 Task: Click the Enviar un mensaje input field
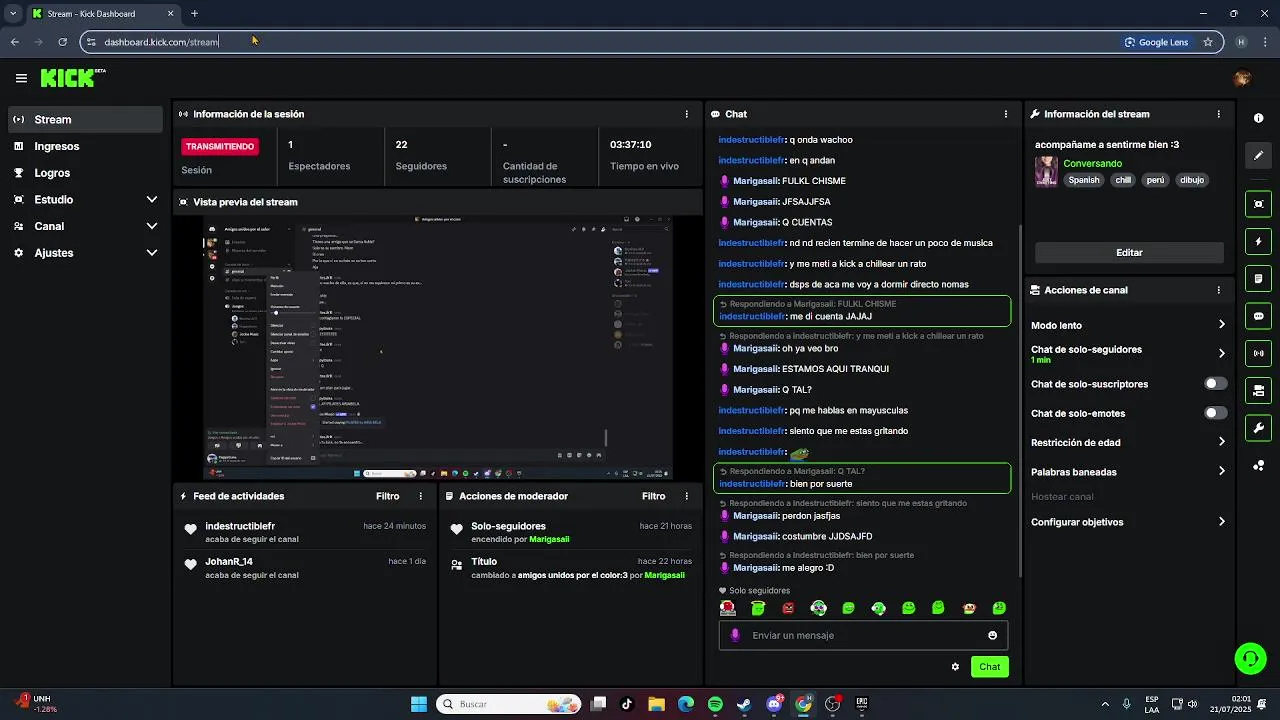coord(863,635)
